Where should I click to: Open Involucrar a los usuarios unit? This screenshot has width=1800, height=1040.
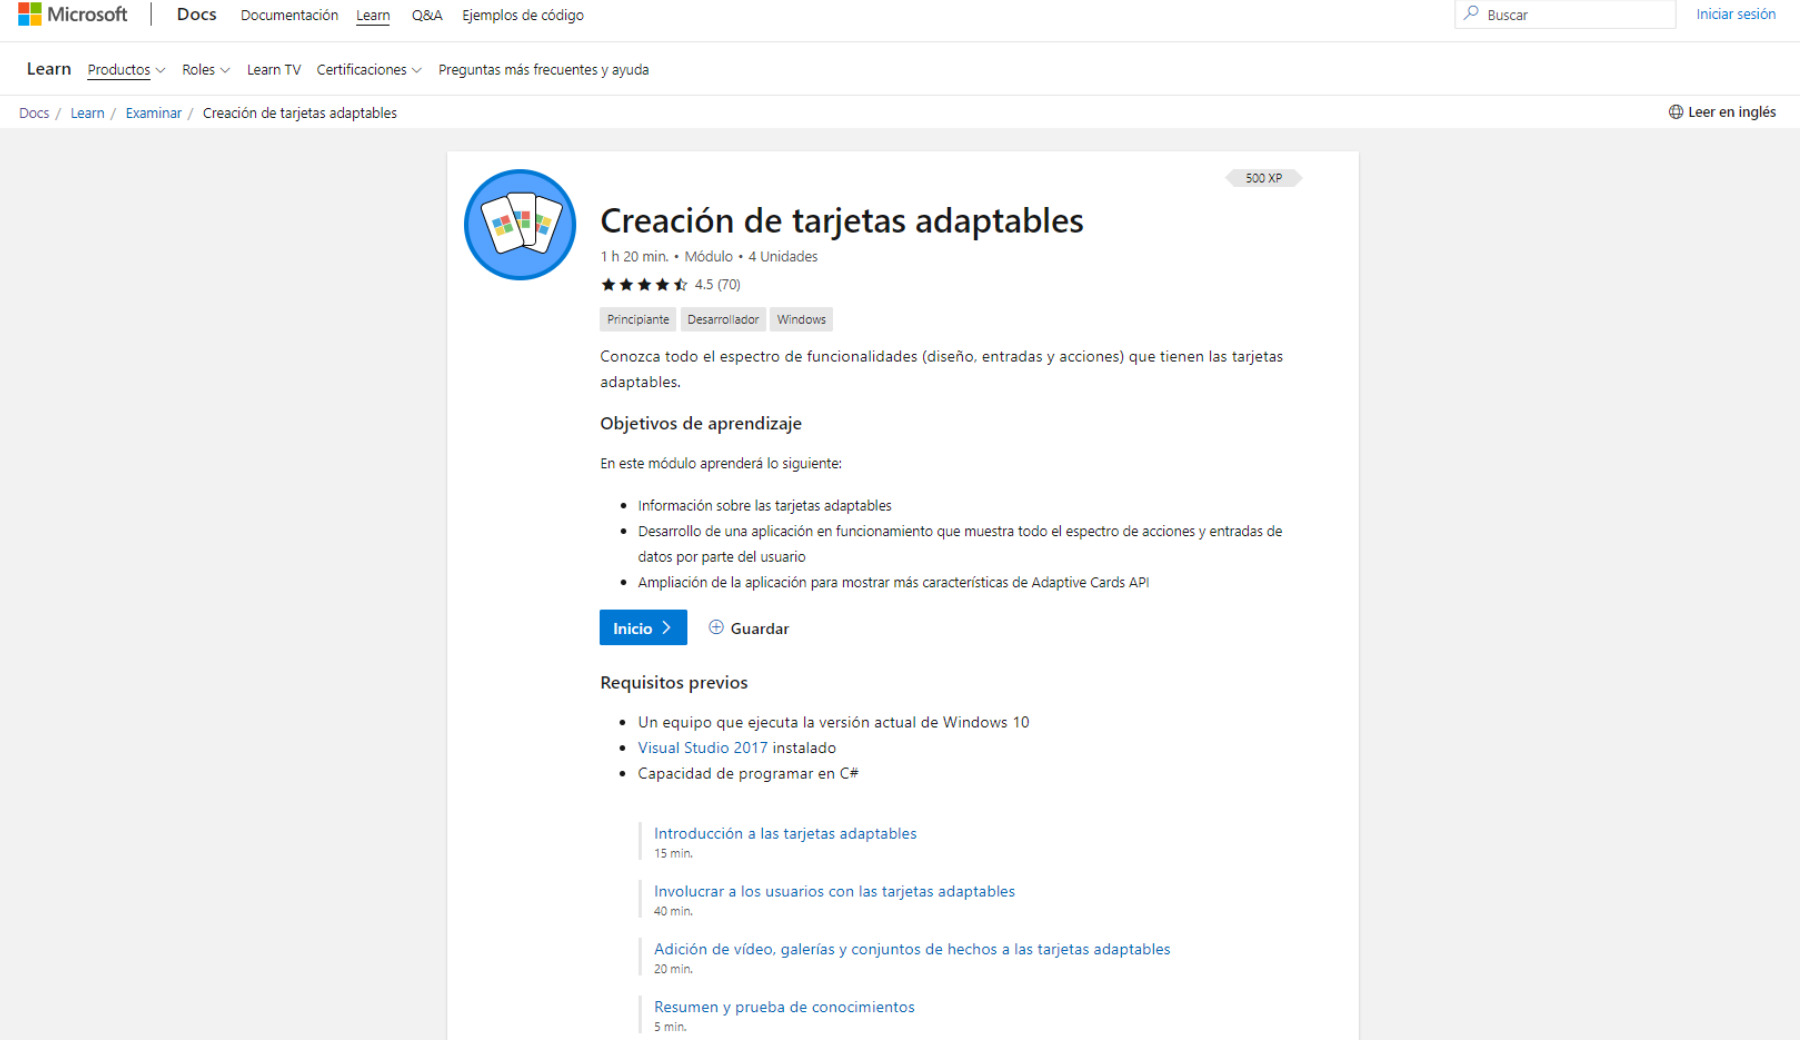click(834, 891)
